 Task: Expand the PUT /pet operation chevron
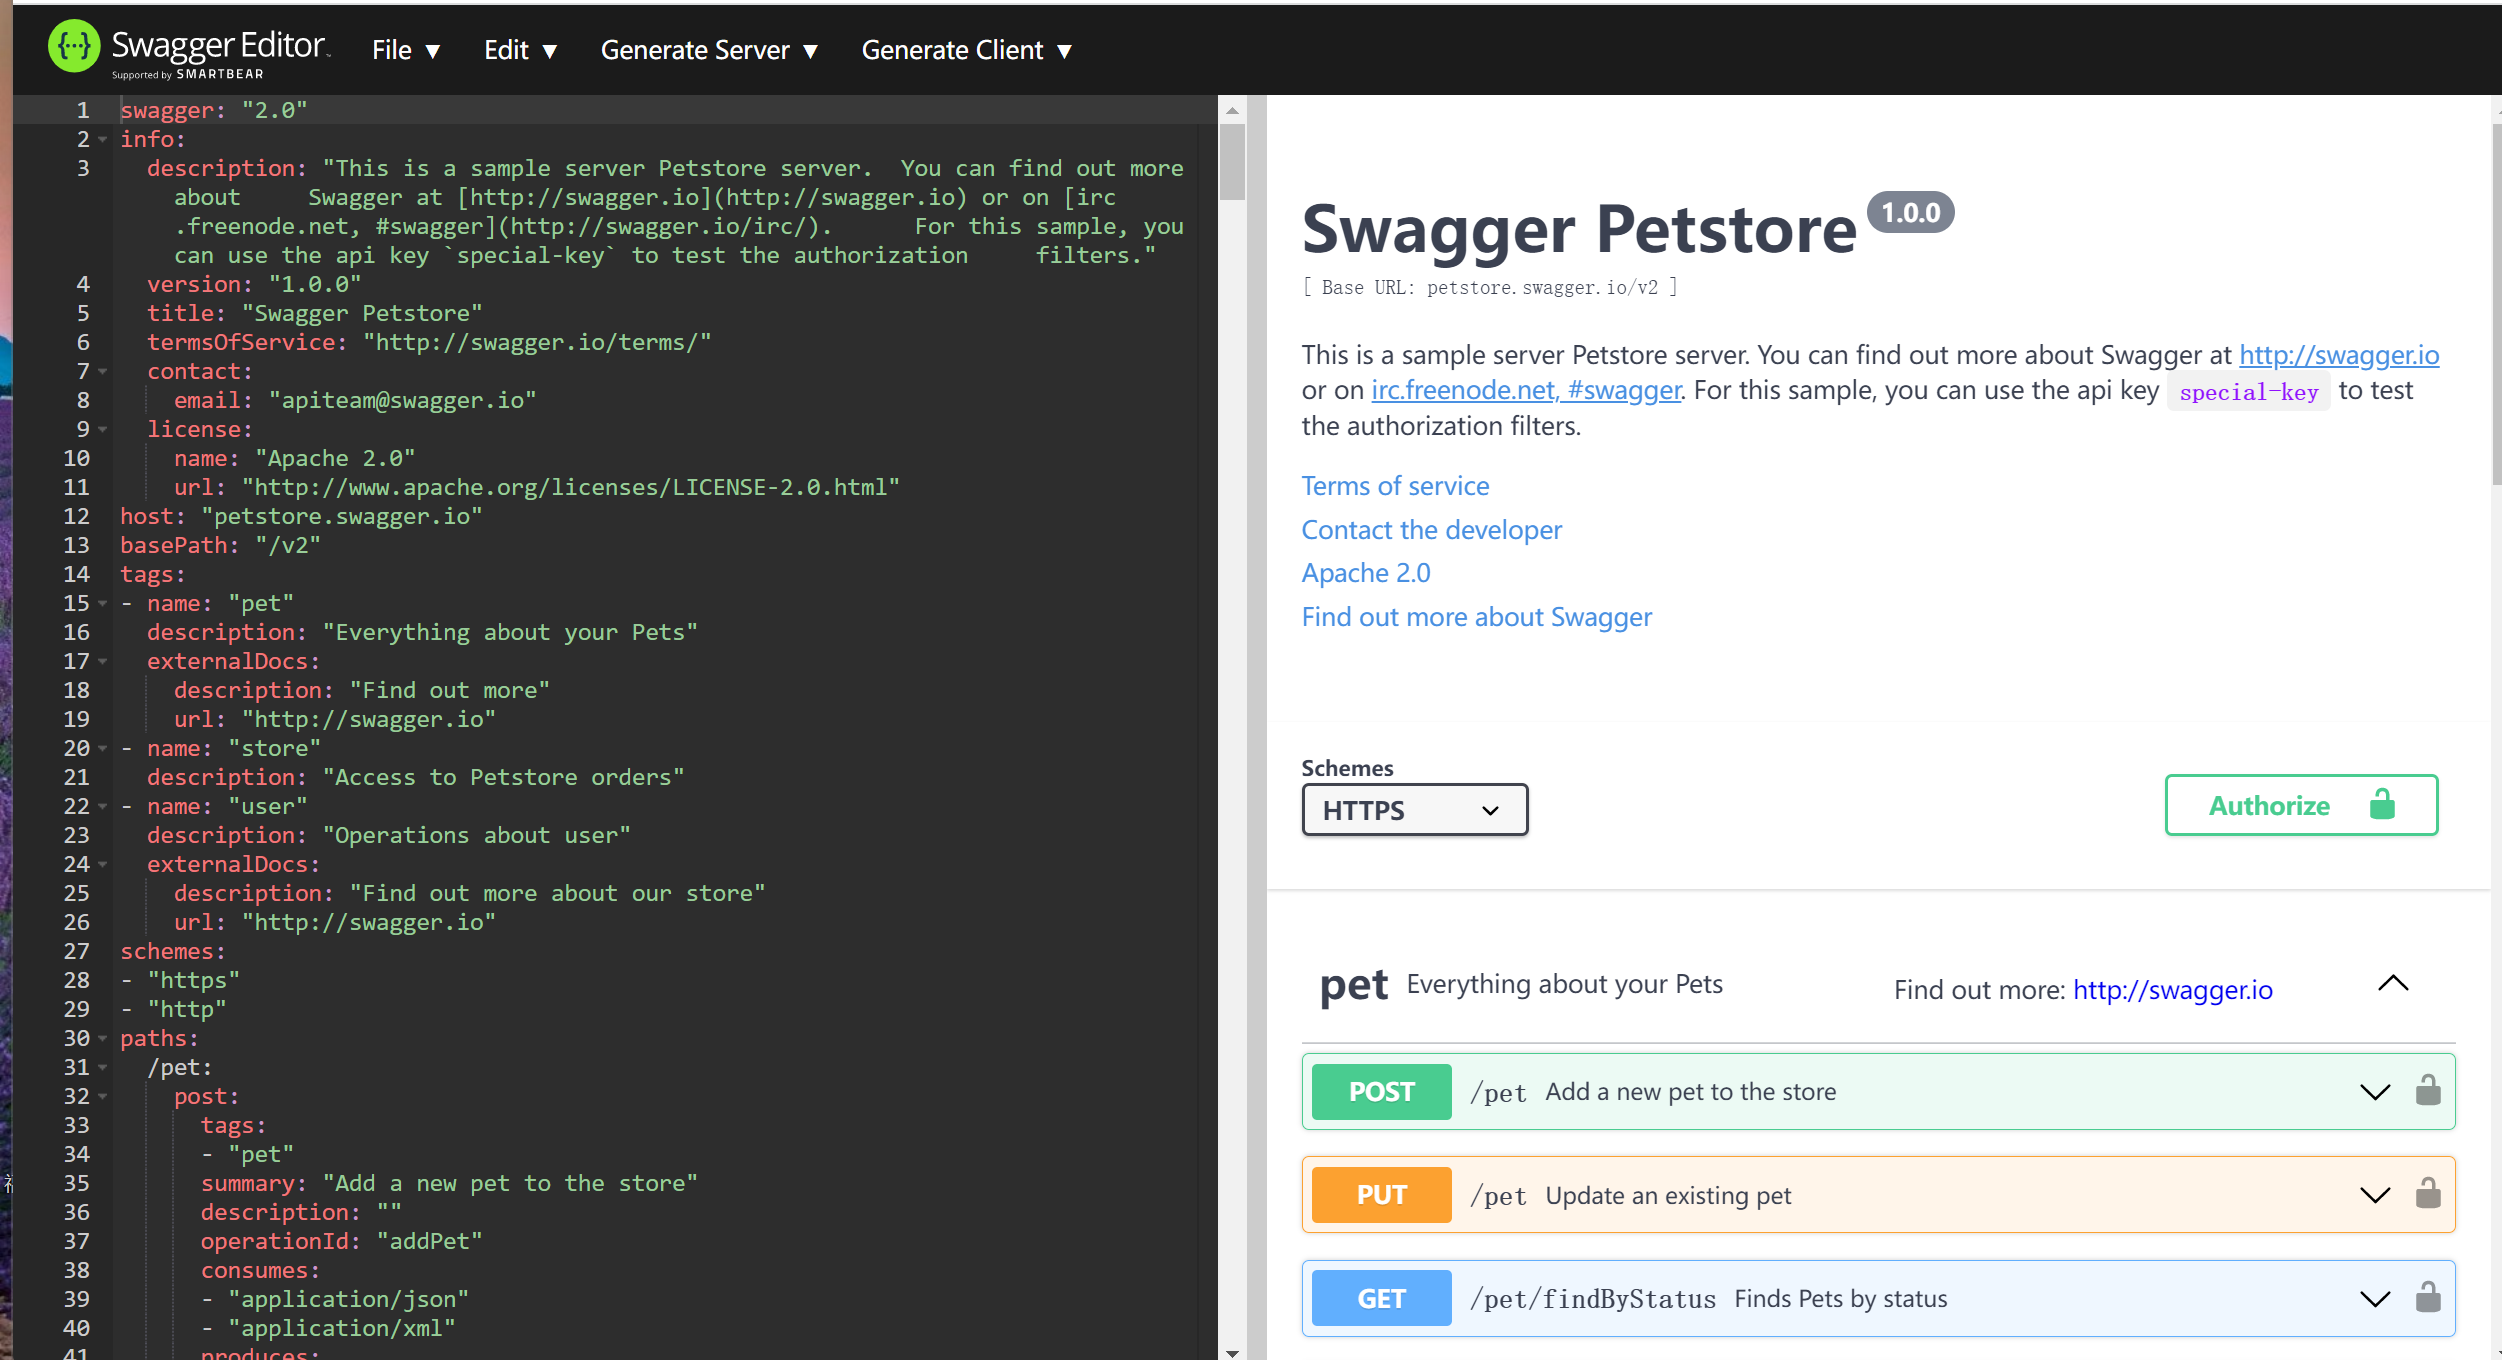point(2374,1195)
